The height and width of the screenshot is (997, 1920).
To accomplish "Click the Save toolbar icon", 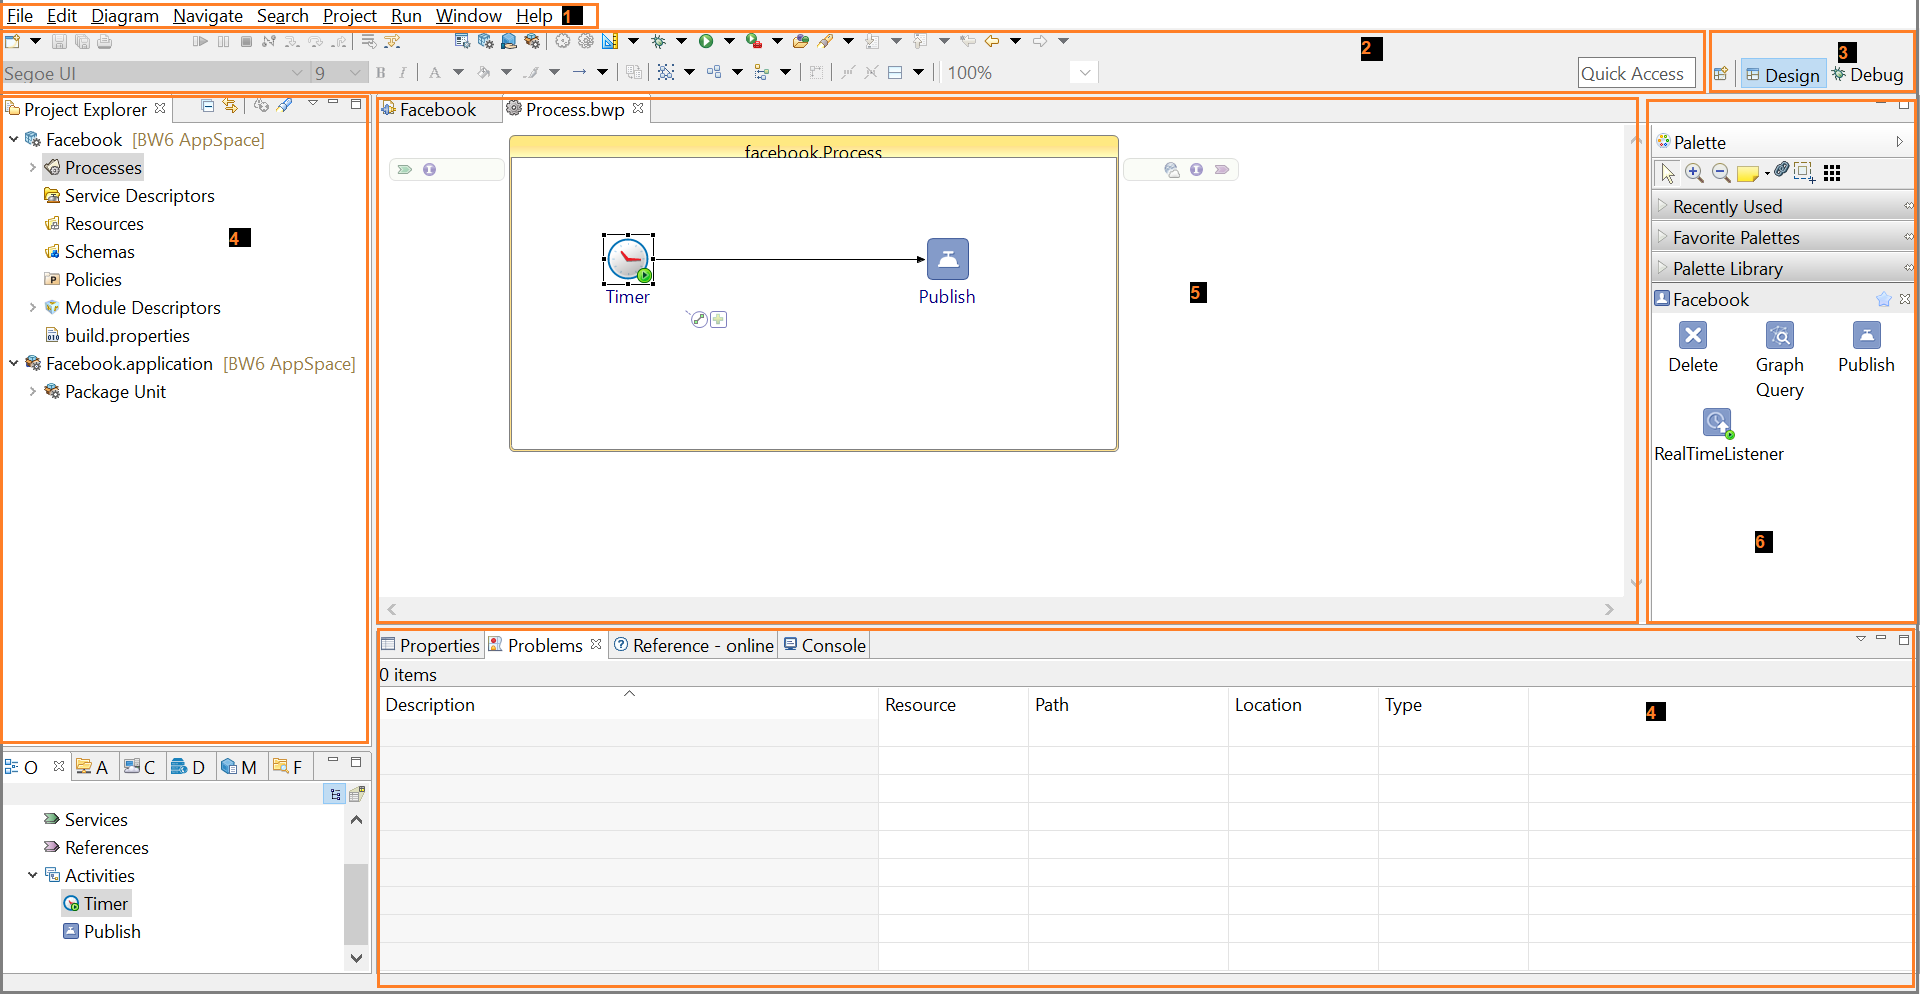I will [x=59, y=42].
